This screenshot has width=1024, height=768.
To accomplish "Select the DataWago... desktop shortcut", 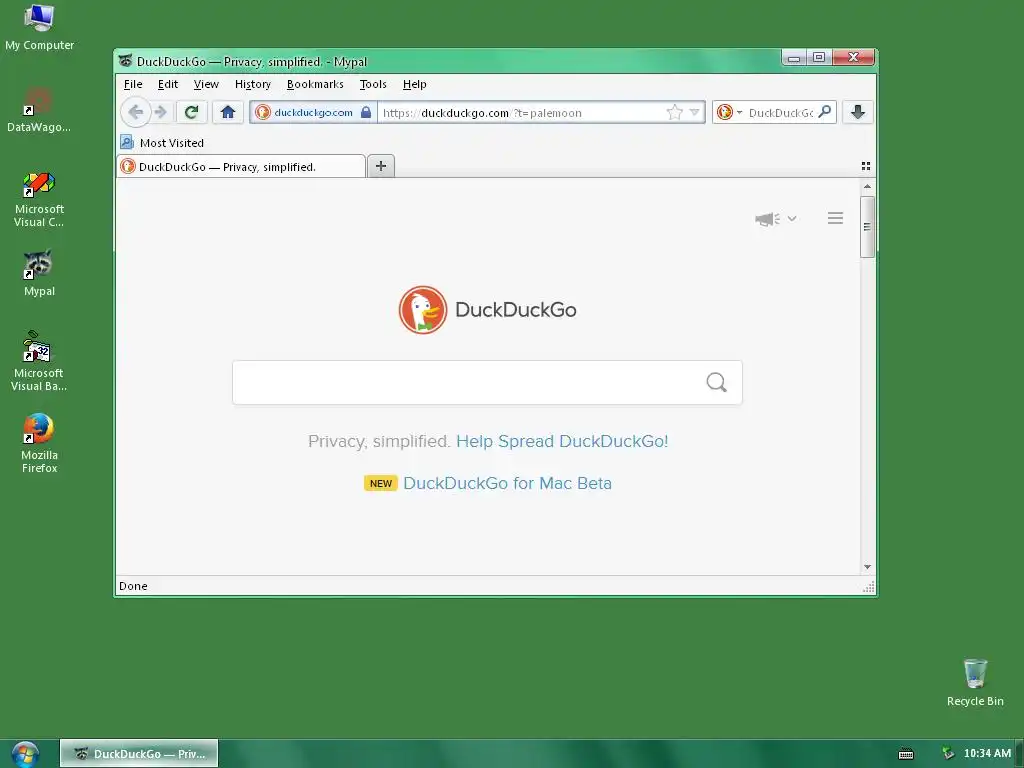I will coord(39,110).
